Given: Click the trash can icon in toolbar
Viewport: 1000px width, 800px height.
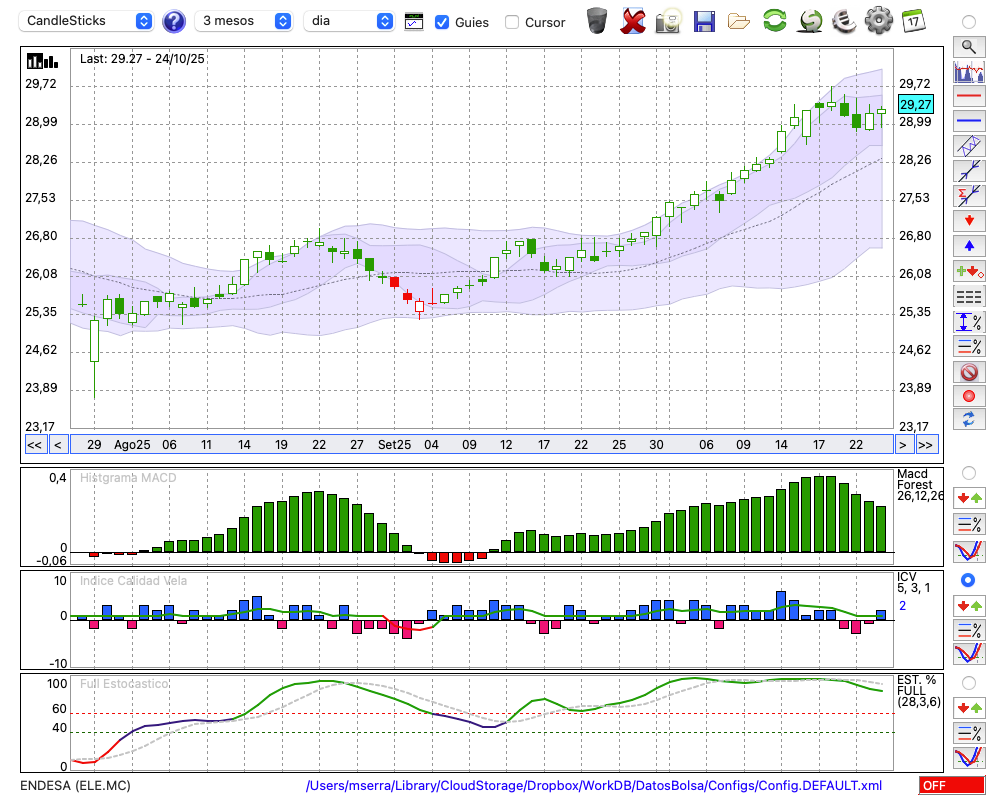Looking at the screenshot, I should pyautogui.click(x=597, y=21).
